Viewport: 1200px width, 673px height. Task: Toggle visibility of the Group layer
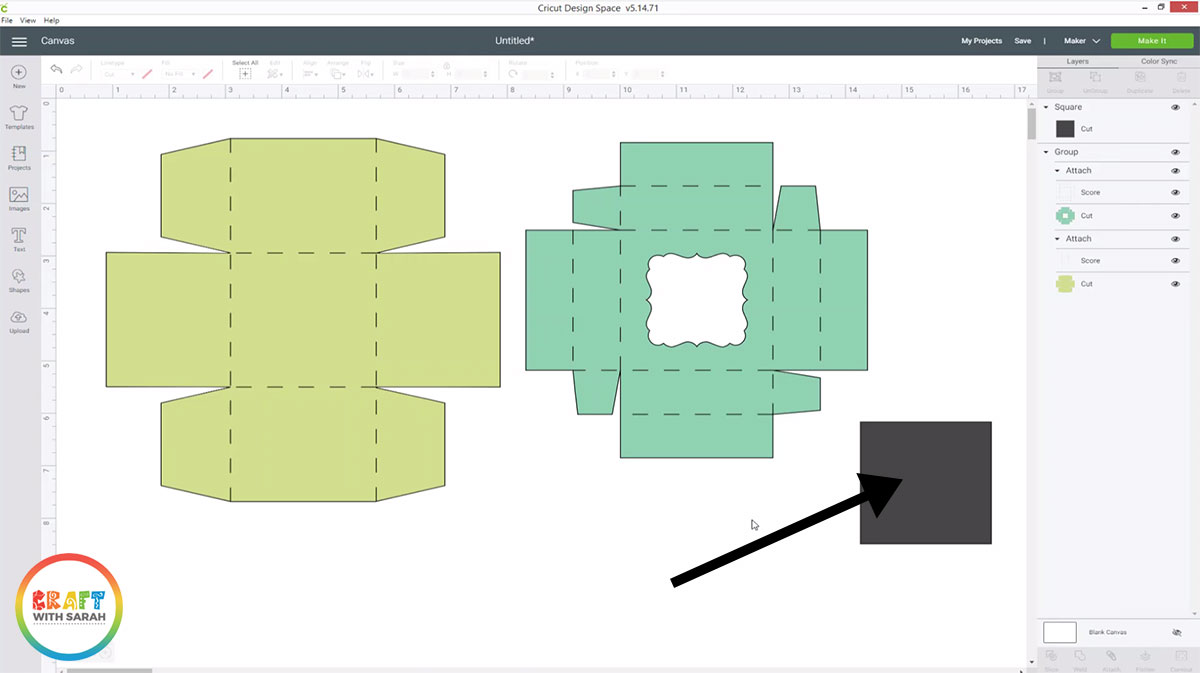pyautogui.click(x=1175, y=151)
